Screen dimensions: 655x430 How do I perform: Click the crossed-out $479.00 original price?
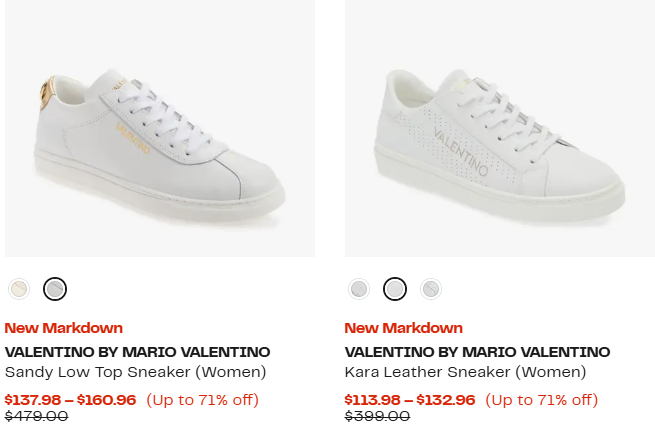[x=36, y=417]
